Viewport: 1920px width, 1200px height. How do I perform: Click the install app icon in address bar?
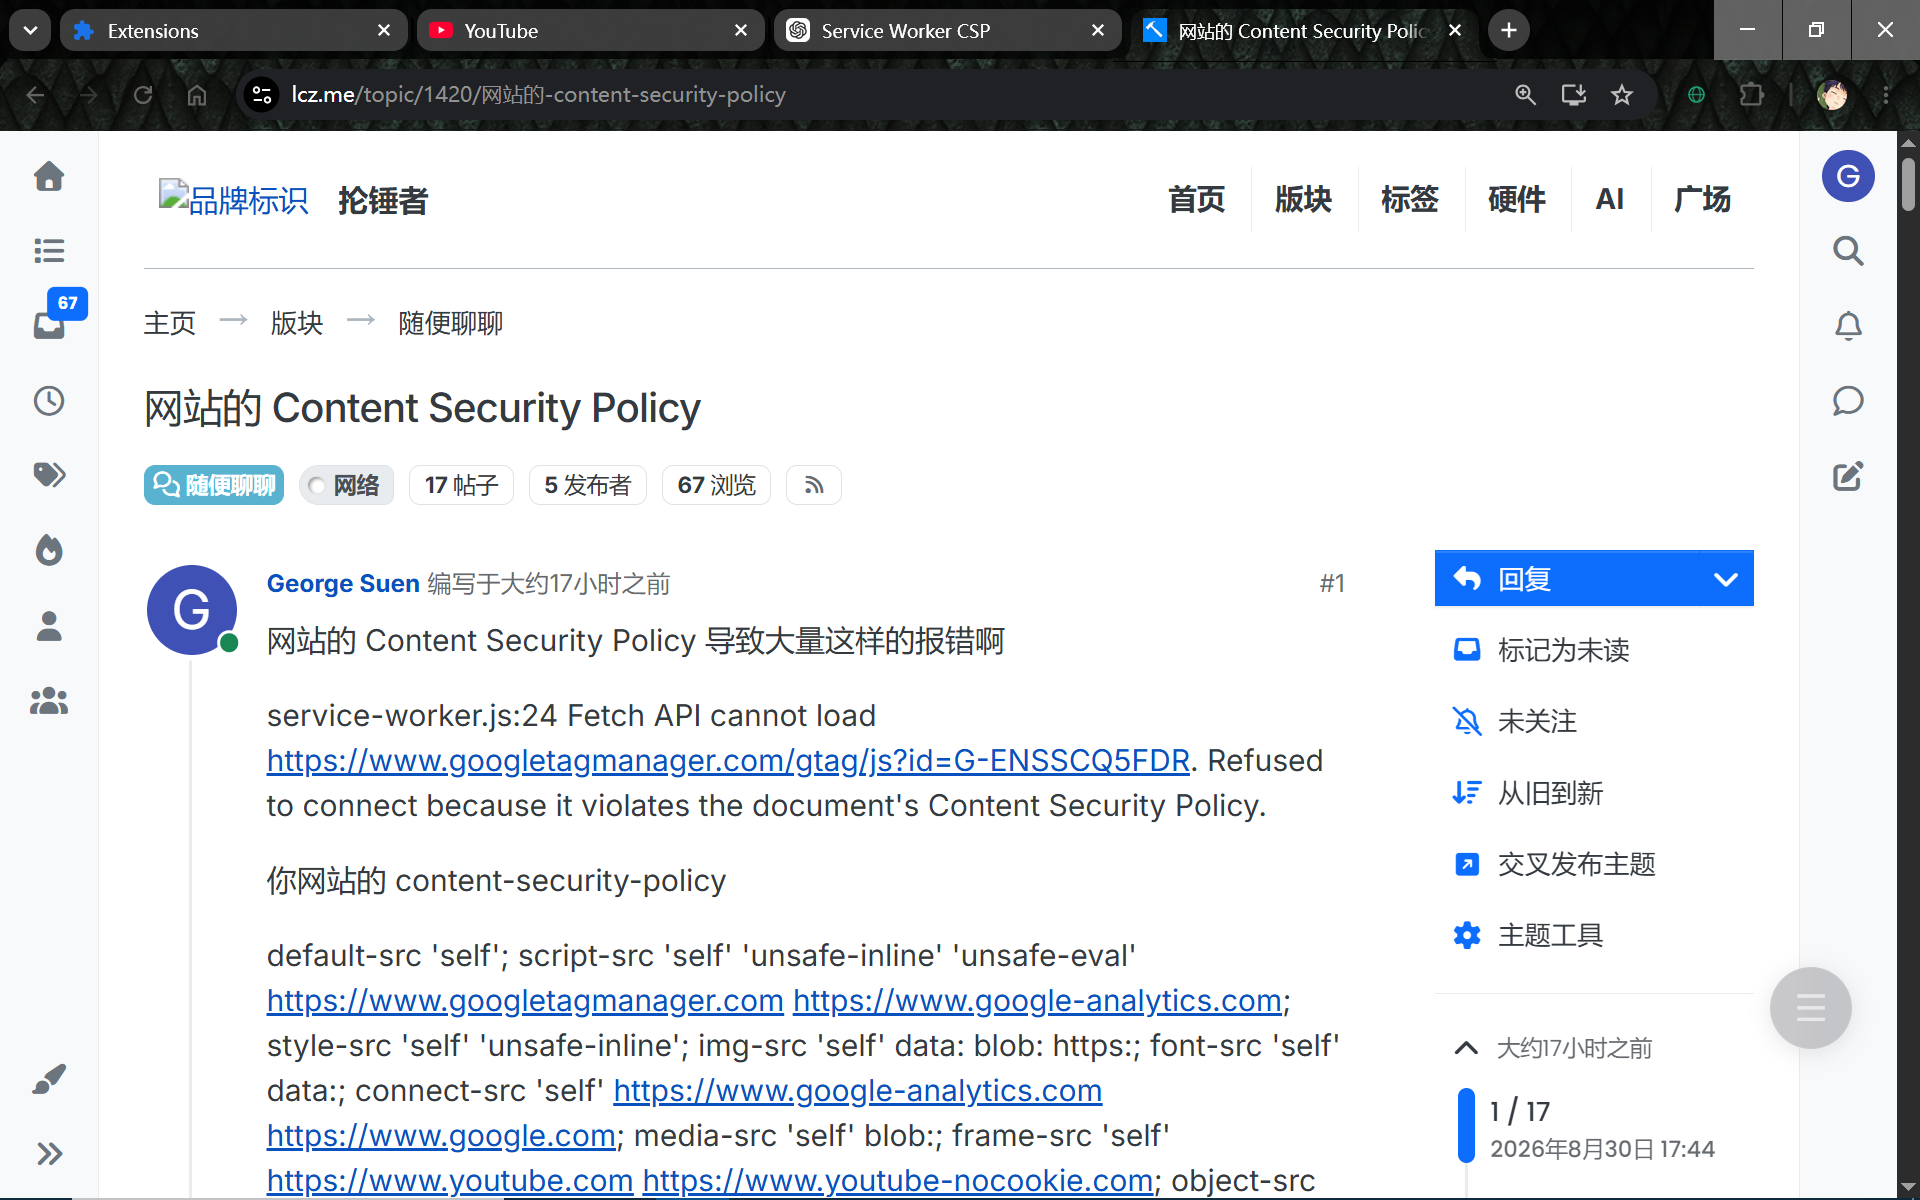coord(1573,95)
